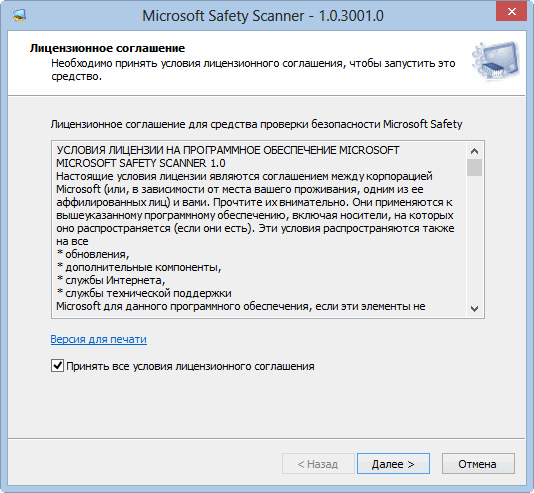Click the window title 'Microsoft Safety Scanner - 1.0.3001.0'
534x493 pixels.
coord(263,16)
